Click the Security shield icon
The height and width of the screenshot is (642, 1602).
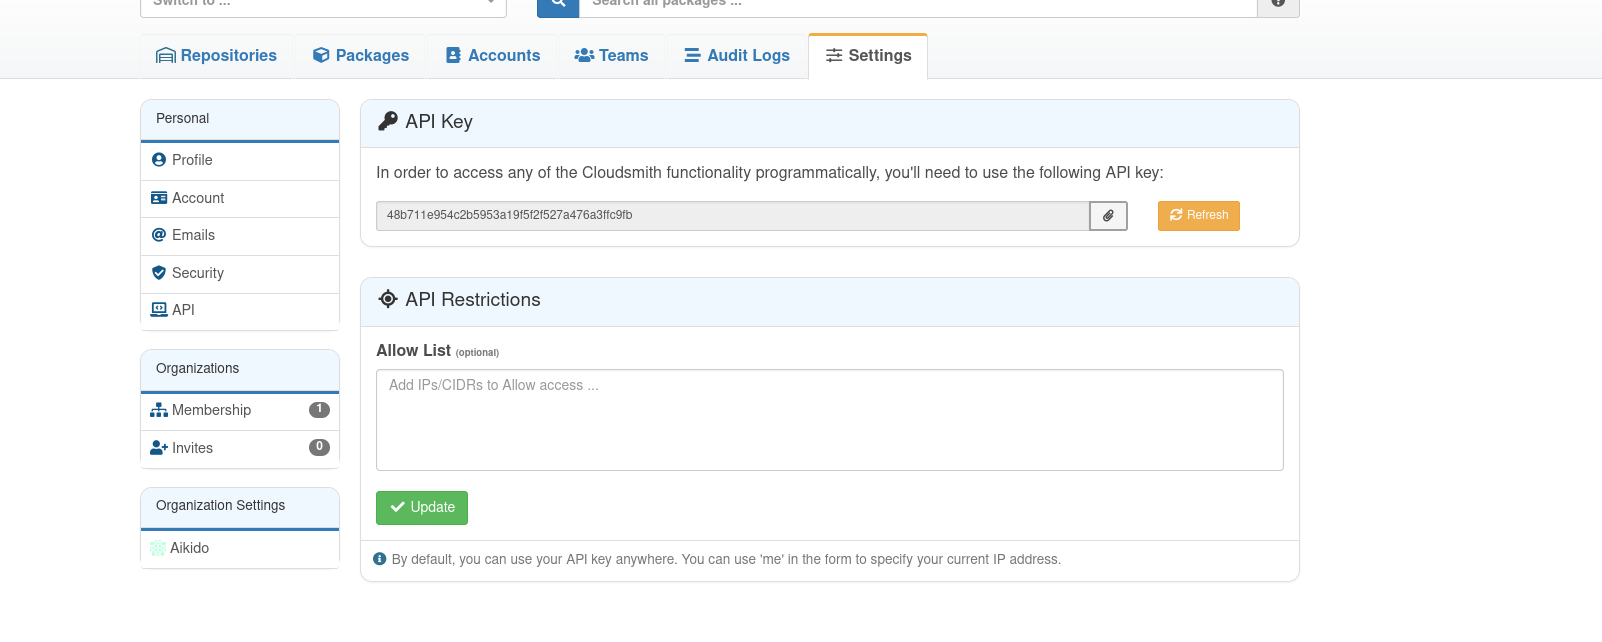(x=159, y=273)
